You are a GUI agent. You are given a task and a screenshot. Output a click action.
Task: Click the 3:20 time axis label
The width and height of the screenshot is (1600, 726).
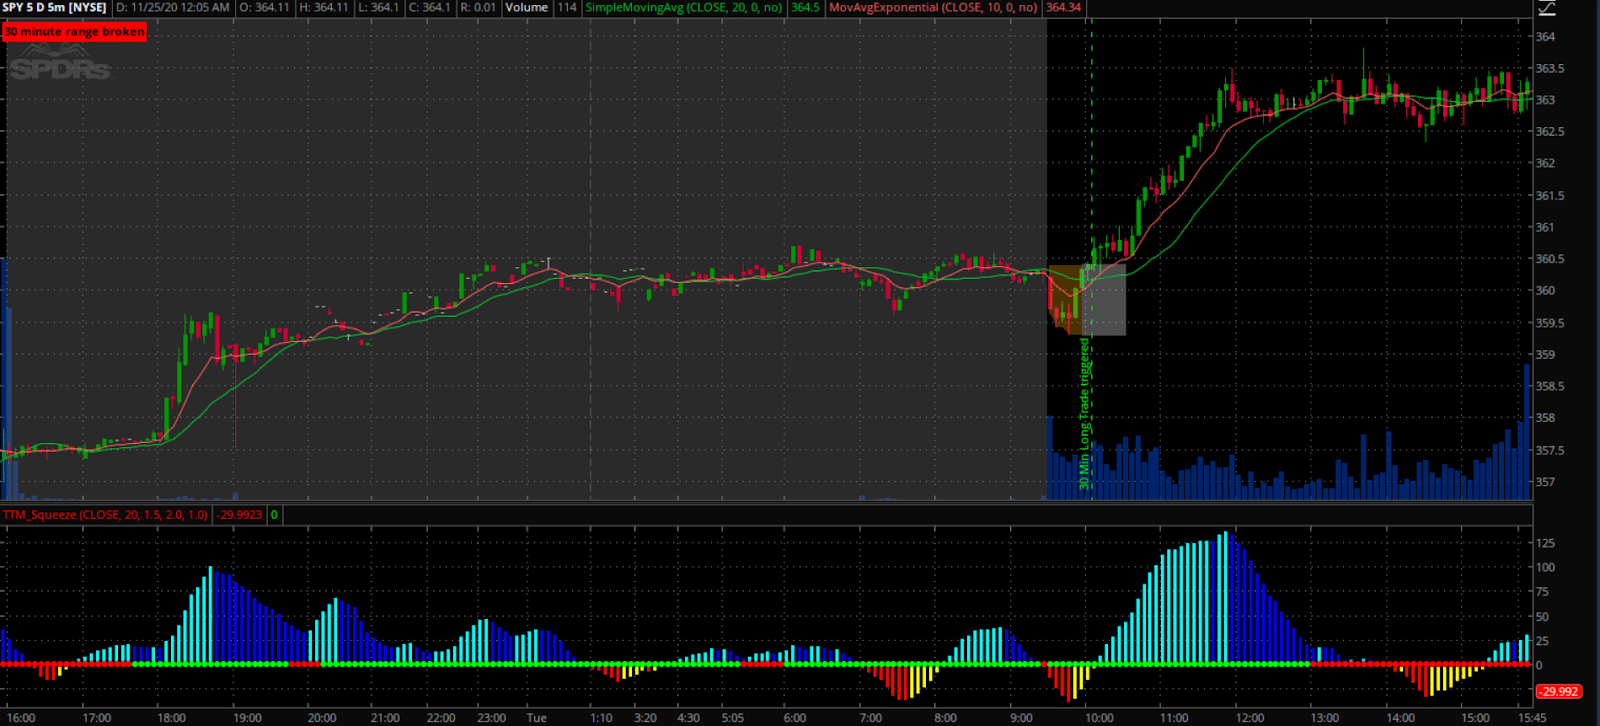(645, 718)
